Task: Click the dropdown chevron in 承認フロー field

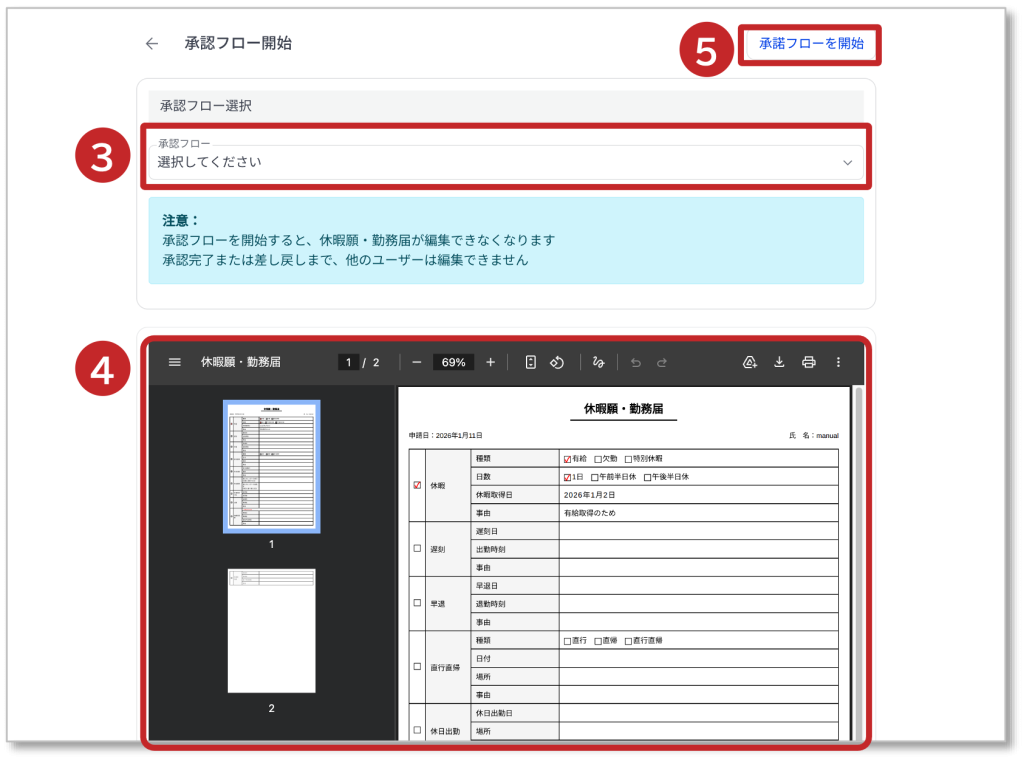Action: tap(847, 162)
